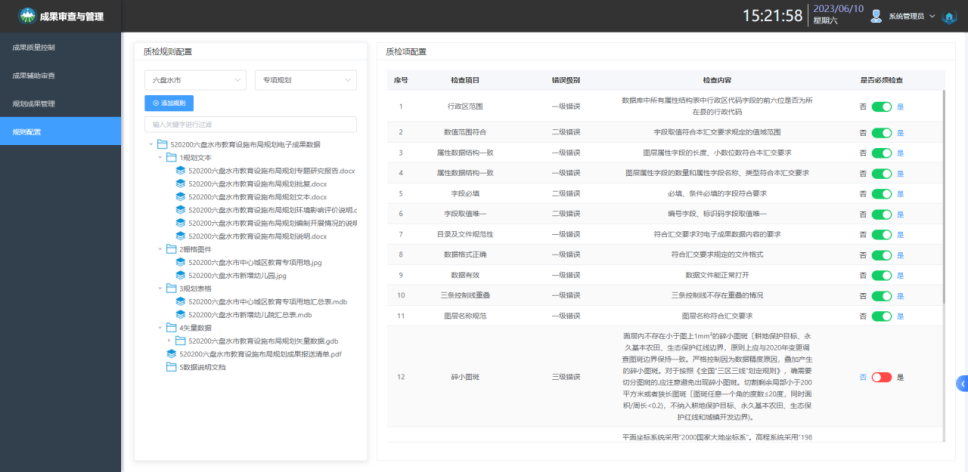The height and width of the screenshot is (473, 968).
Task: Toggle required check for 图层名称规范
Action: tap(882, 316)
